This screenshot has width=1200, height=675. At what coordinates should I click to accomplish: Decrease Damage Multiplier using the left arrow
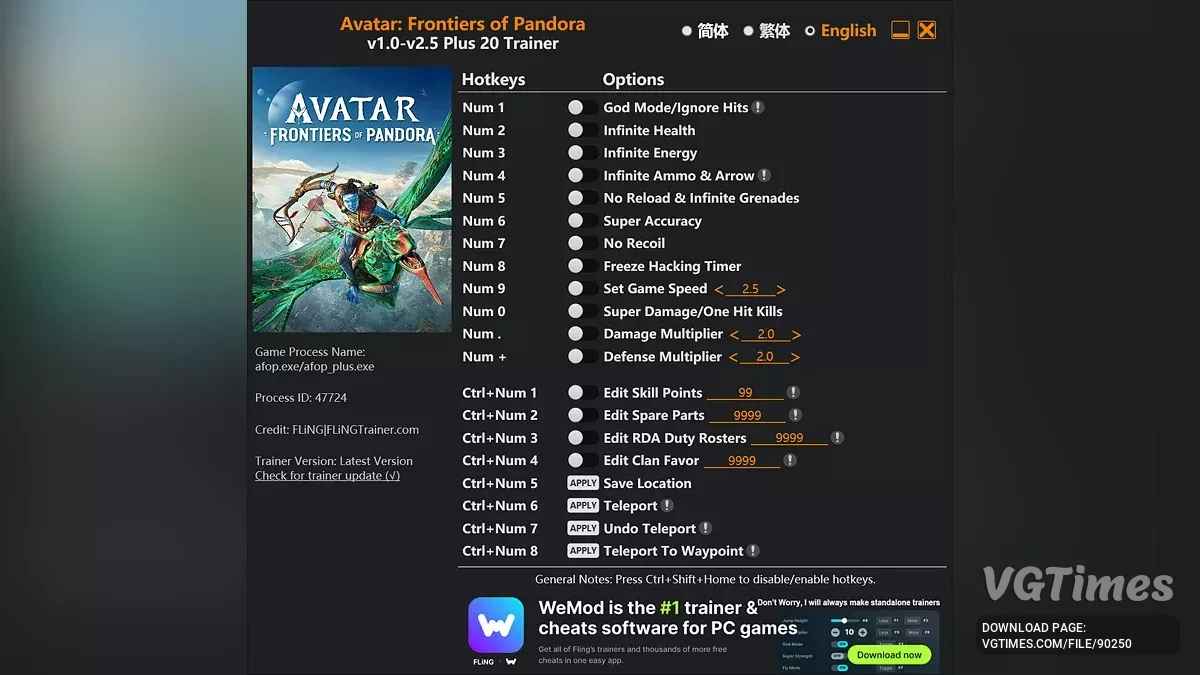734,334
